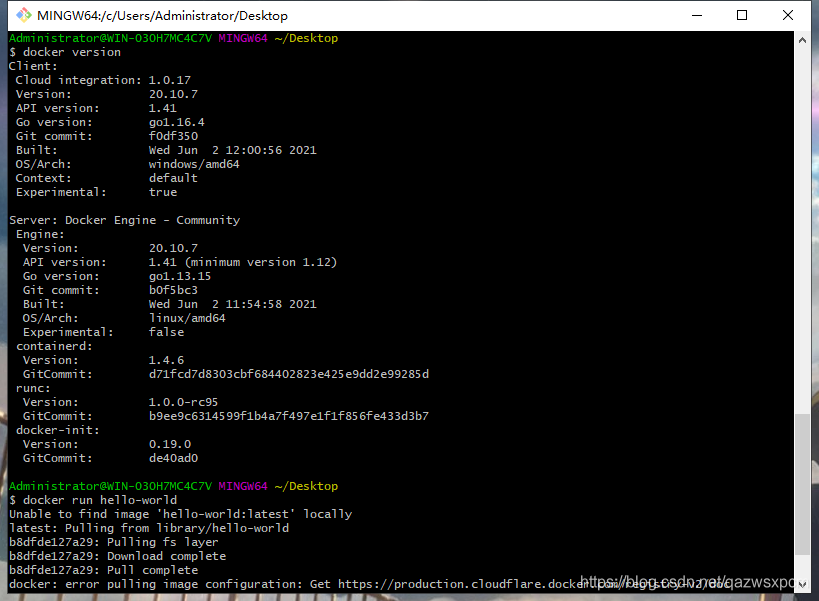The image size is (819, 601).
Task: Close the MINGW64 terminal window
Action: (788, 15)
